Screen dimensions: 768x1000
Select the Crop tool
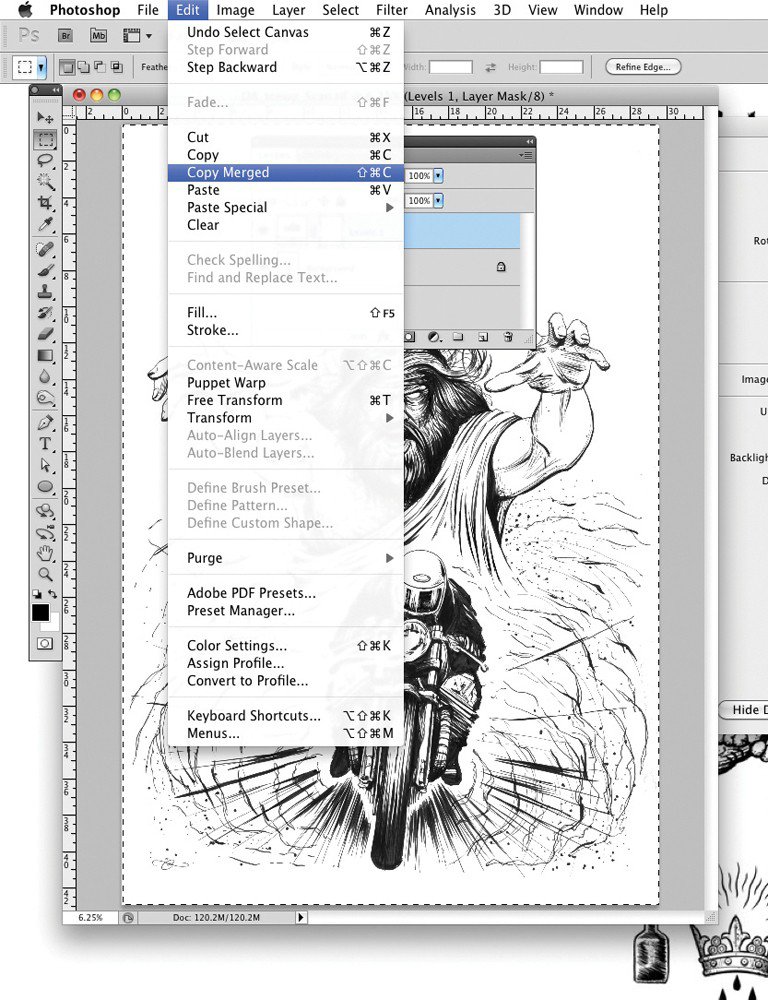point(45,203)
